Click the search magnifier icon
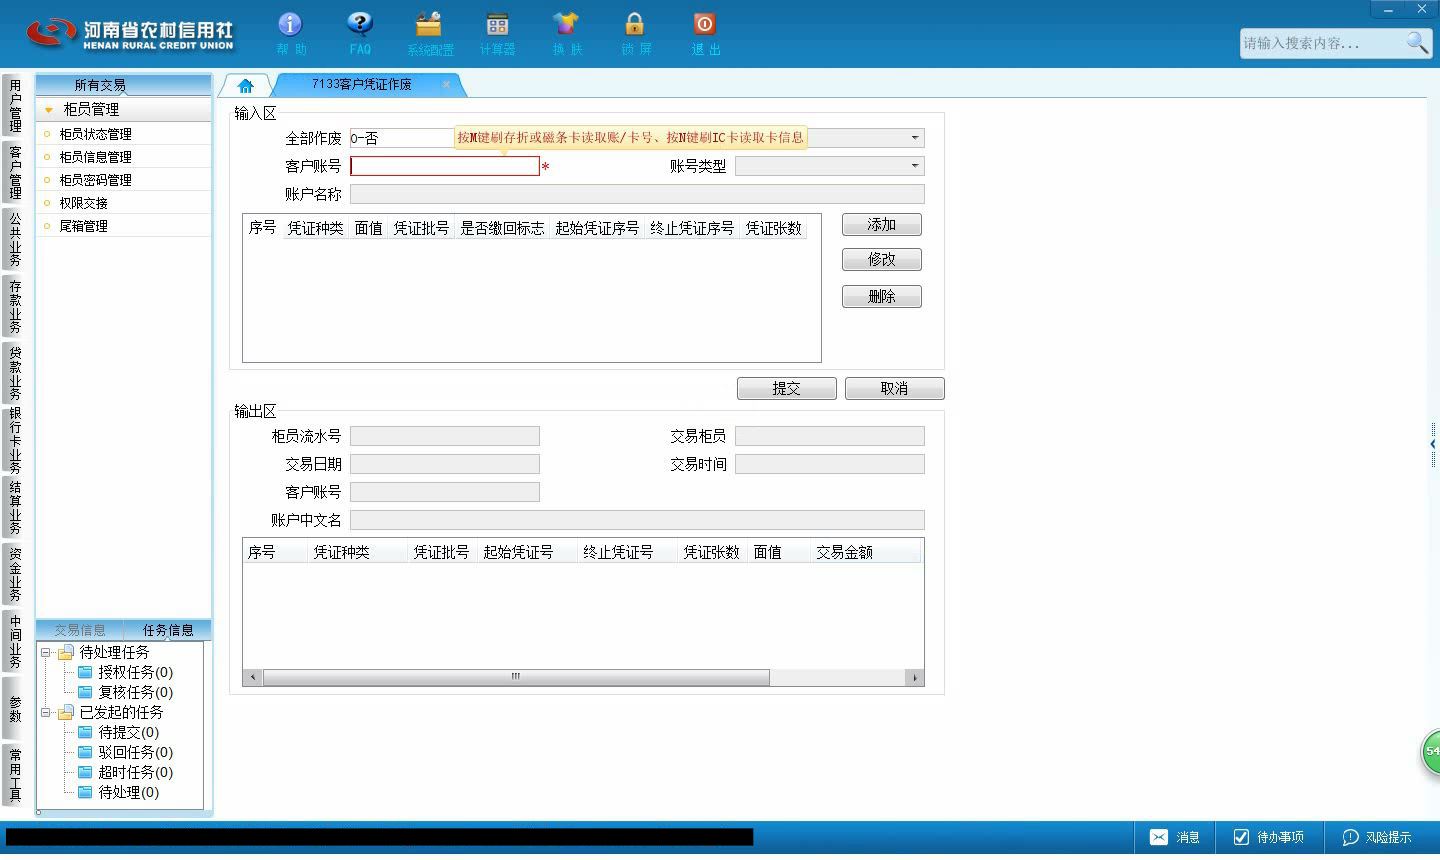 (1417, 43)
